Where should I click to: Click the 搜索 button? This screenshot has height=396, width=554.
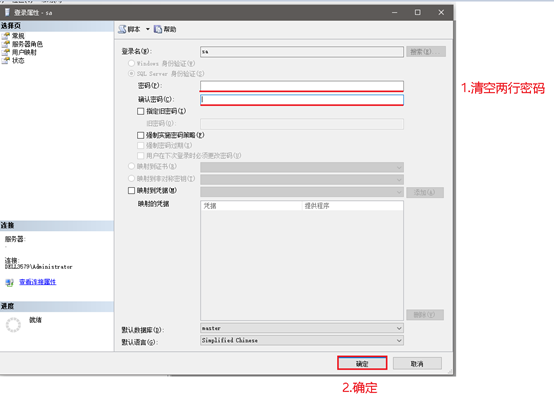[x=426, y=52]
